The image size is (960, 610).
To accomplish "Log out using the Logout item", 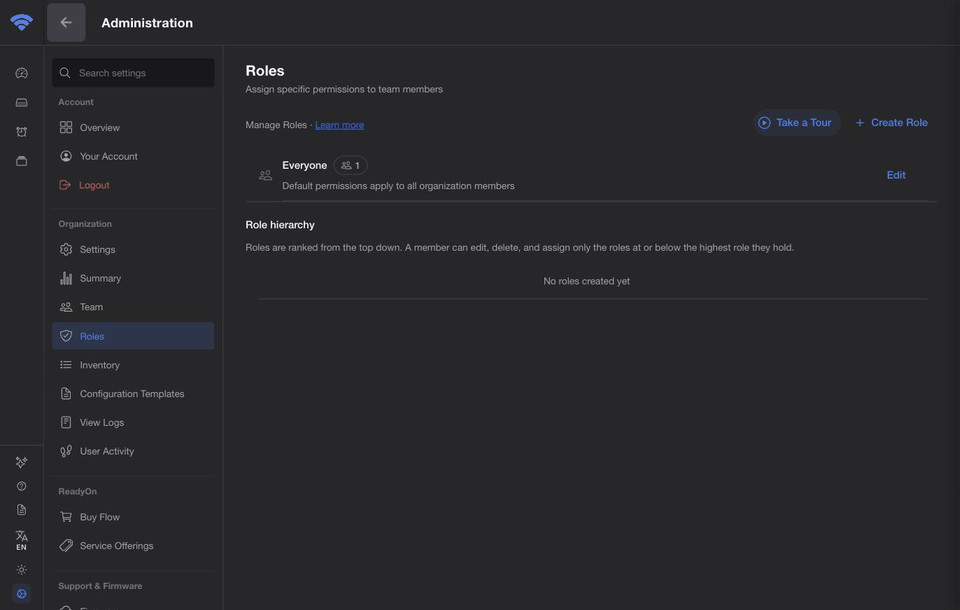I will click(133, 185).
